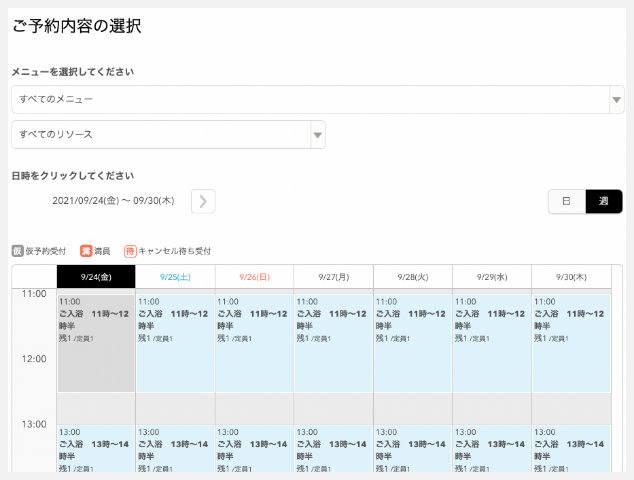
Task: Open the すべてのメニュー dropdown
Action: [x=318, y=99]
